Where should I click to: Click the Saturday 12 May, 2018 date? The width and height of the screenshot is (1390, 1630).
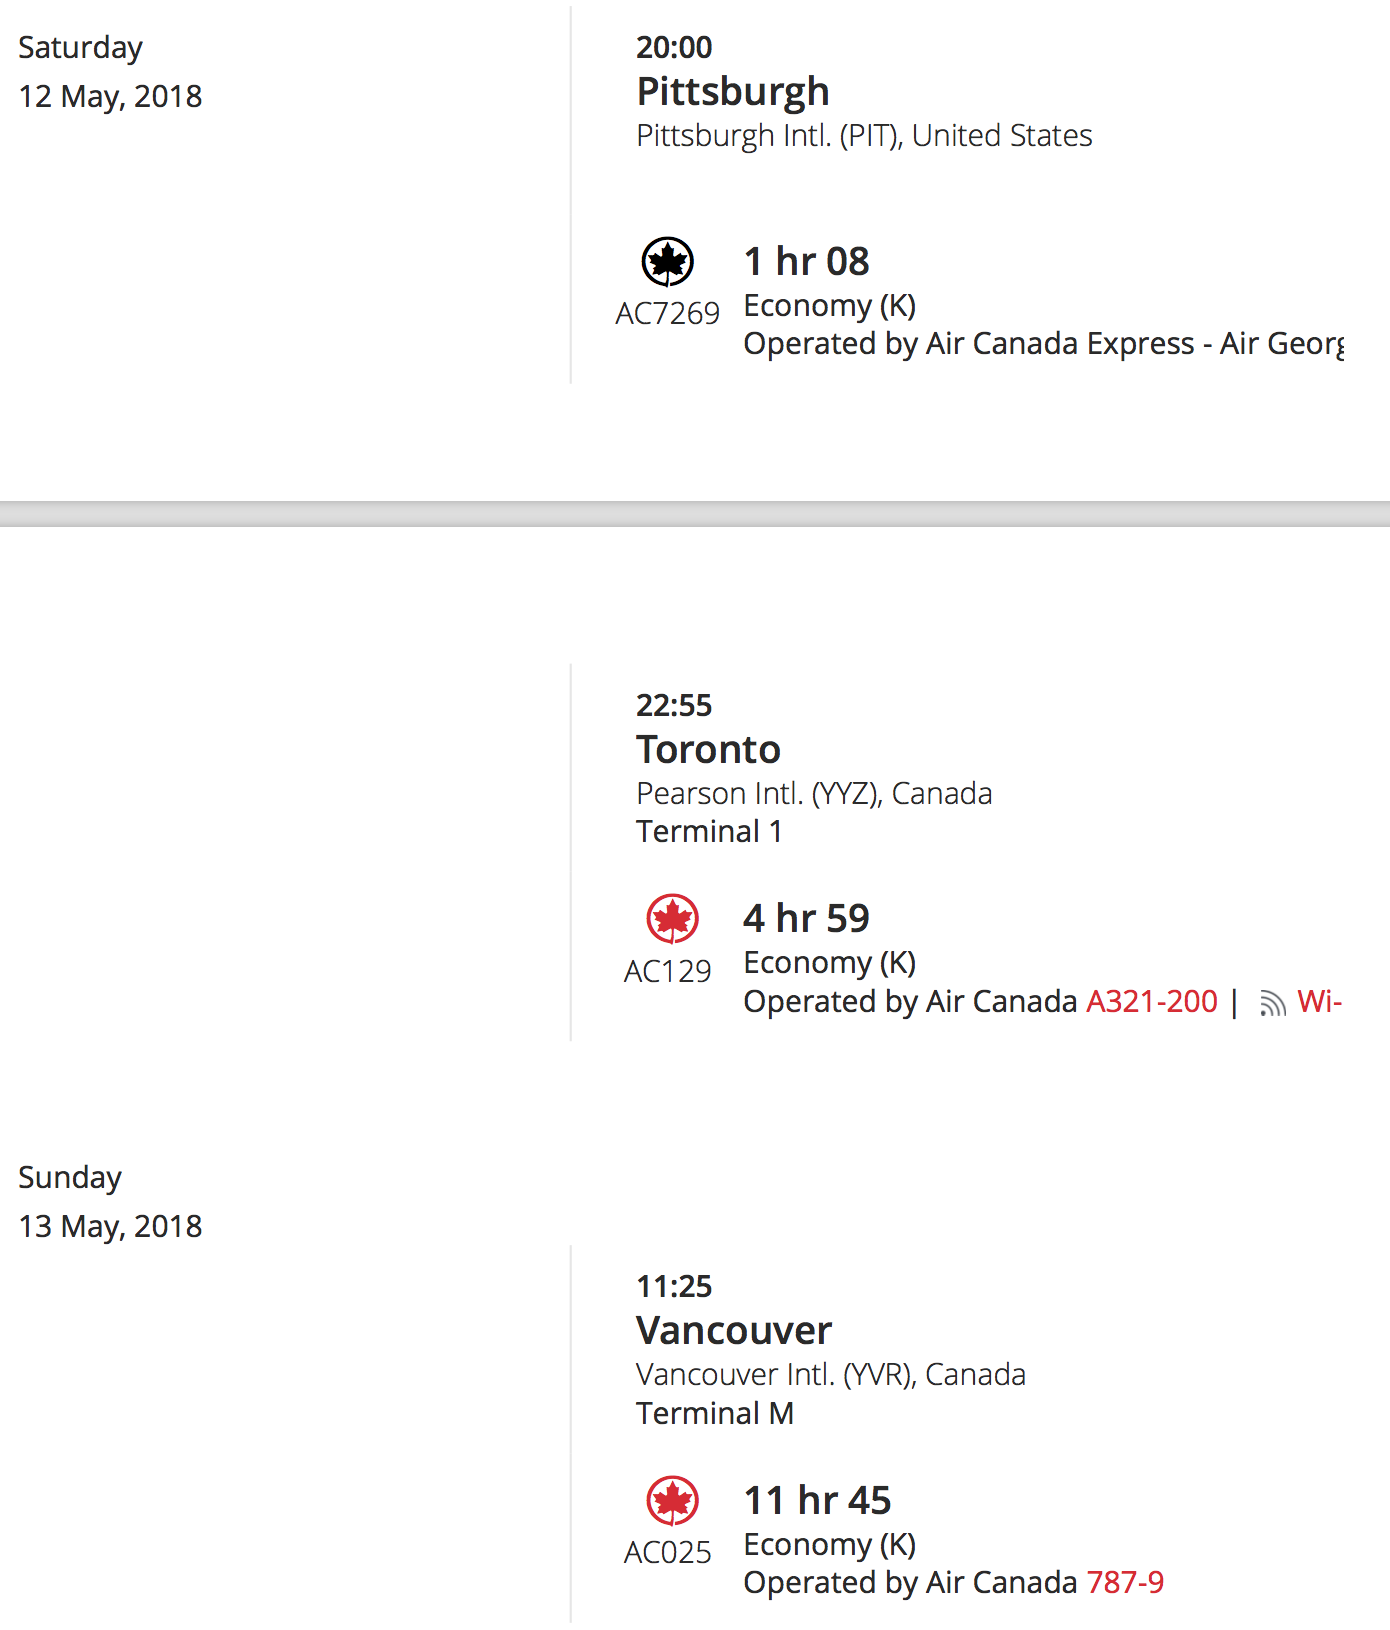pos(110,72)
